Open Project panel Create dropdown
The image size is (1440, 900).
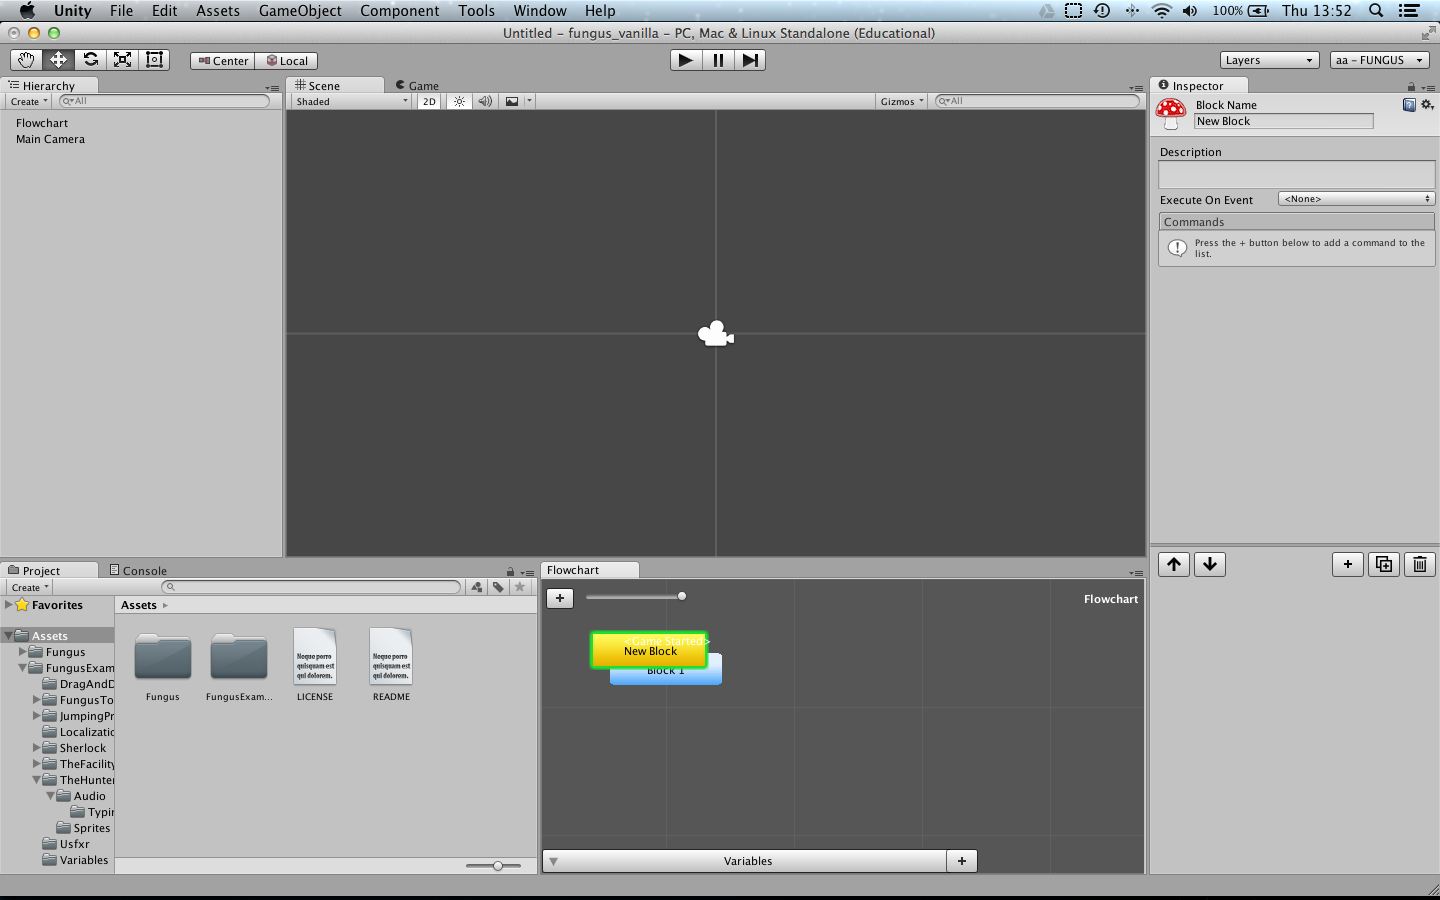(30, 587)
